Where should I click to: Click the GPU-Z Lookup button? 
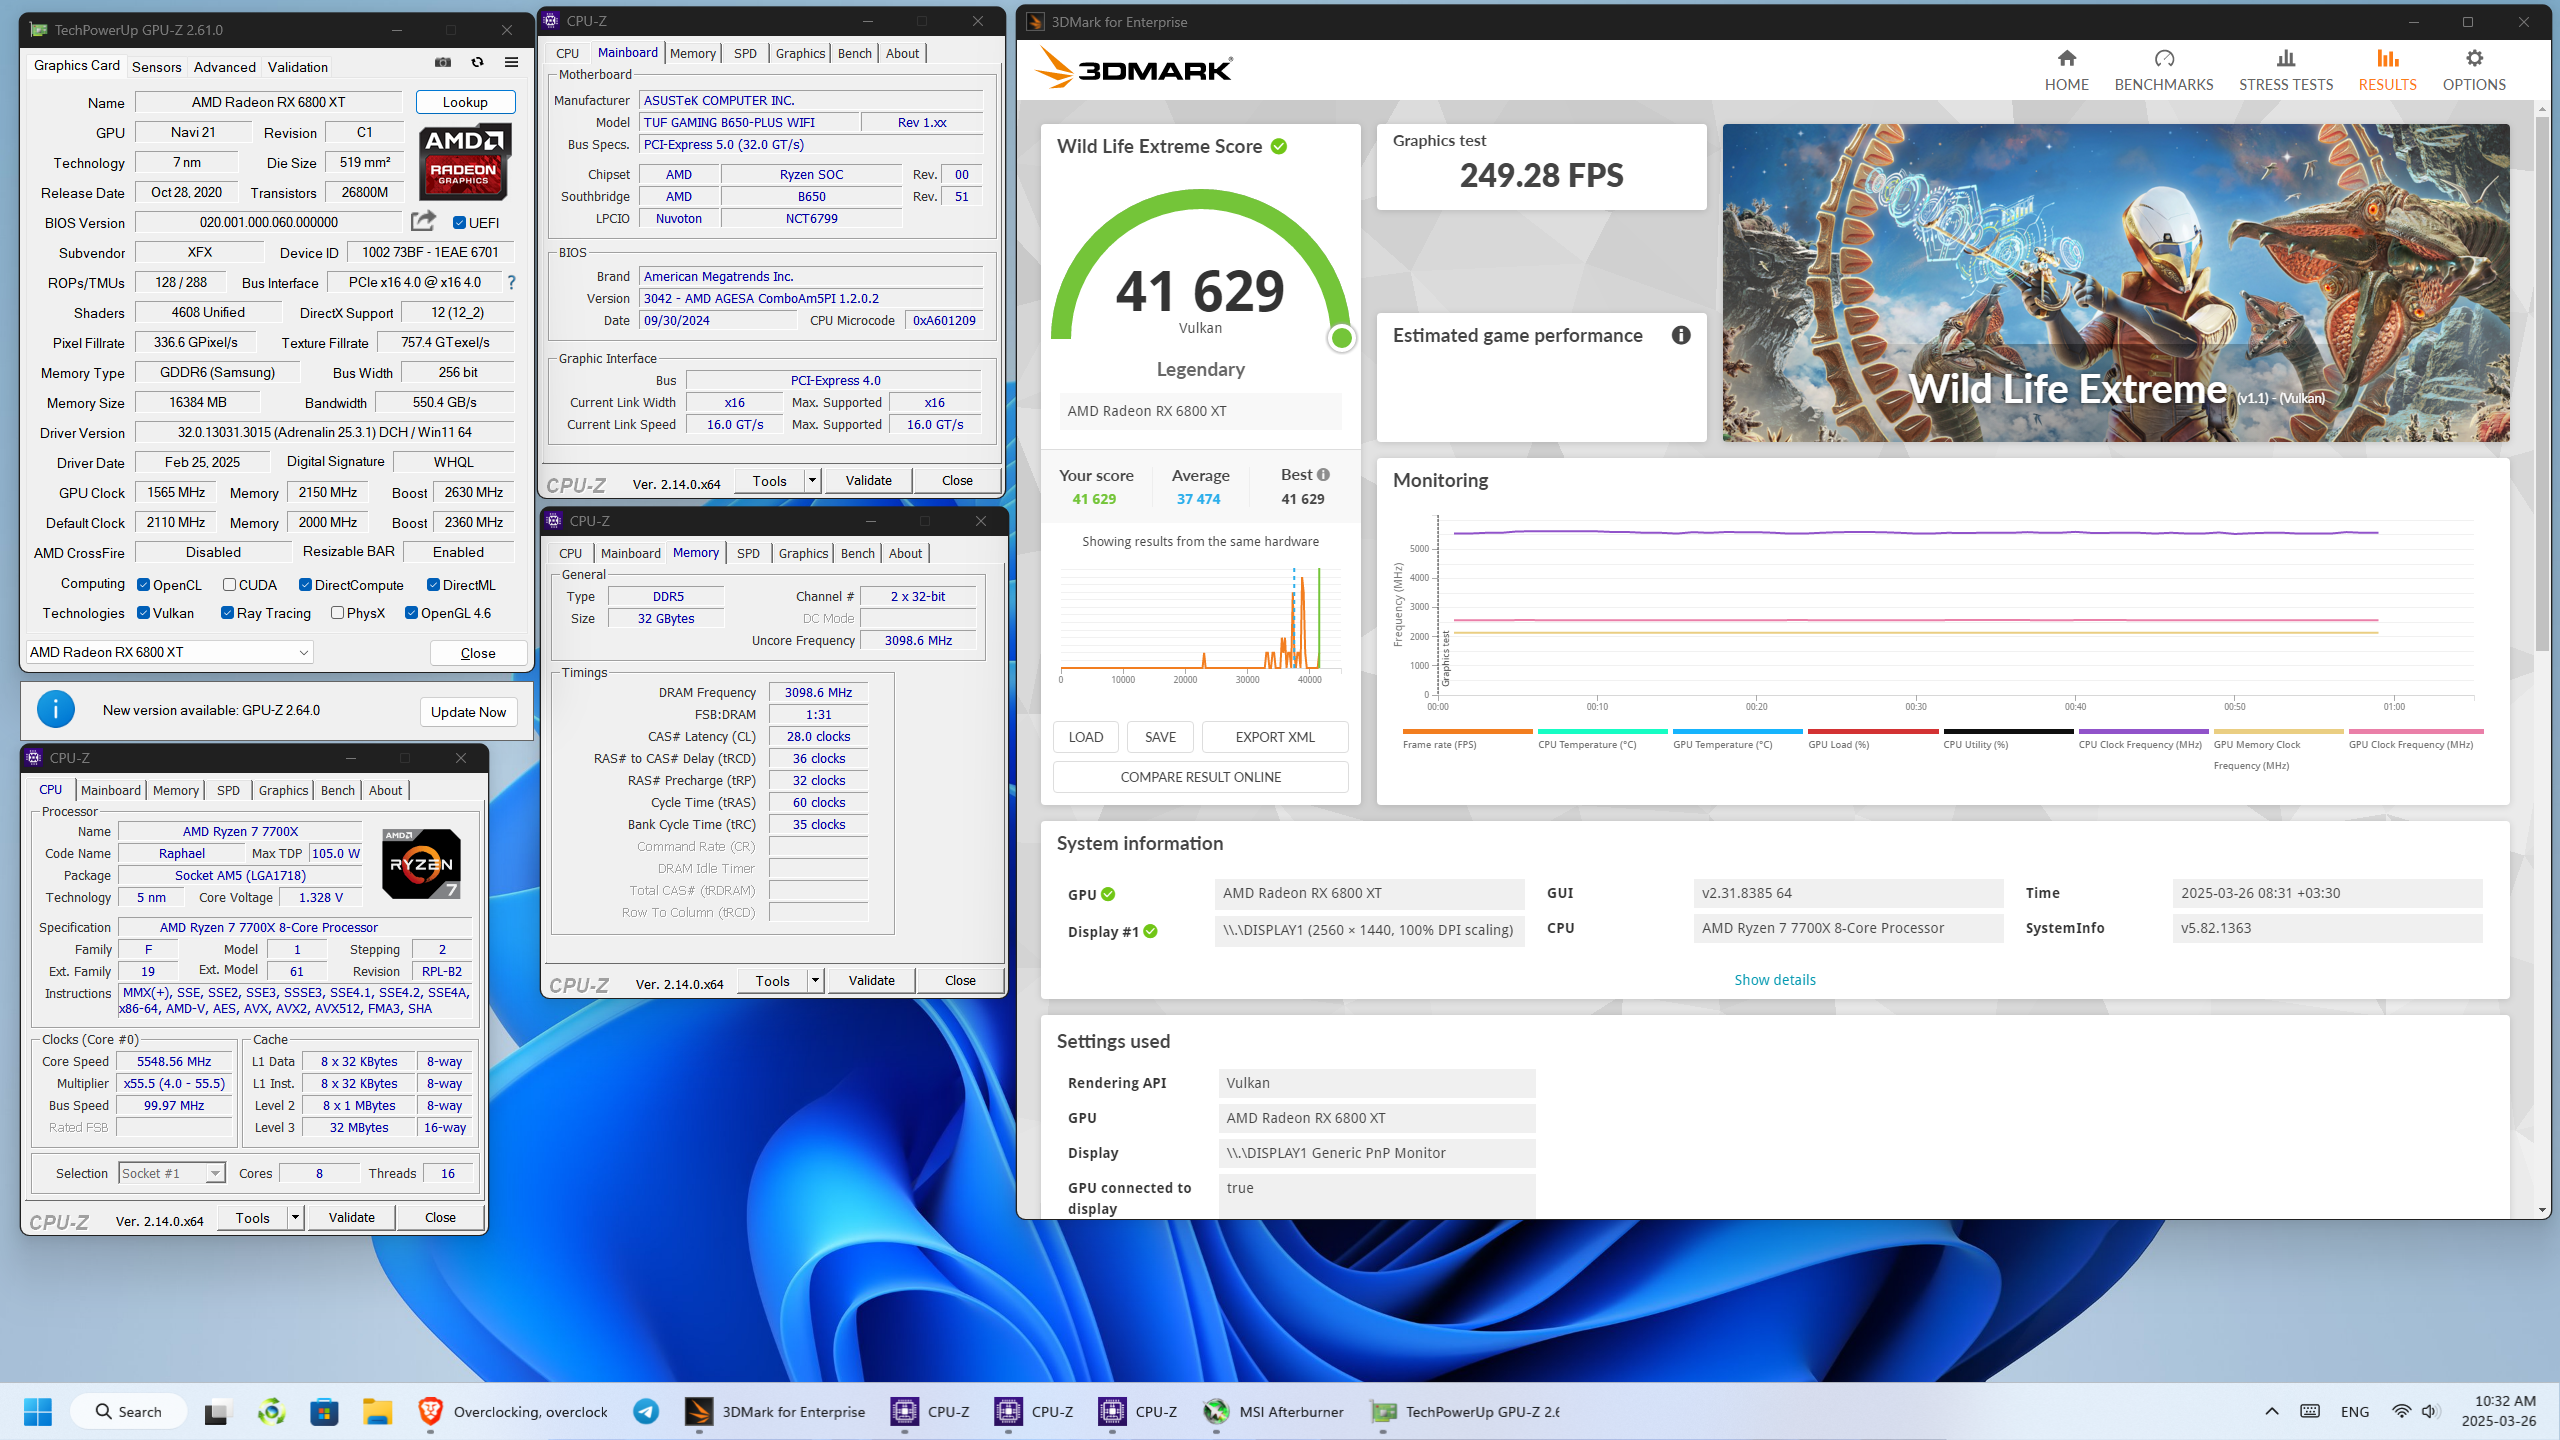(x=465, y=102)
